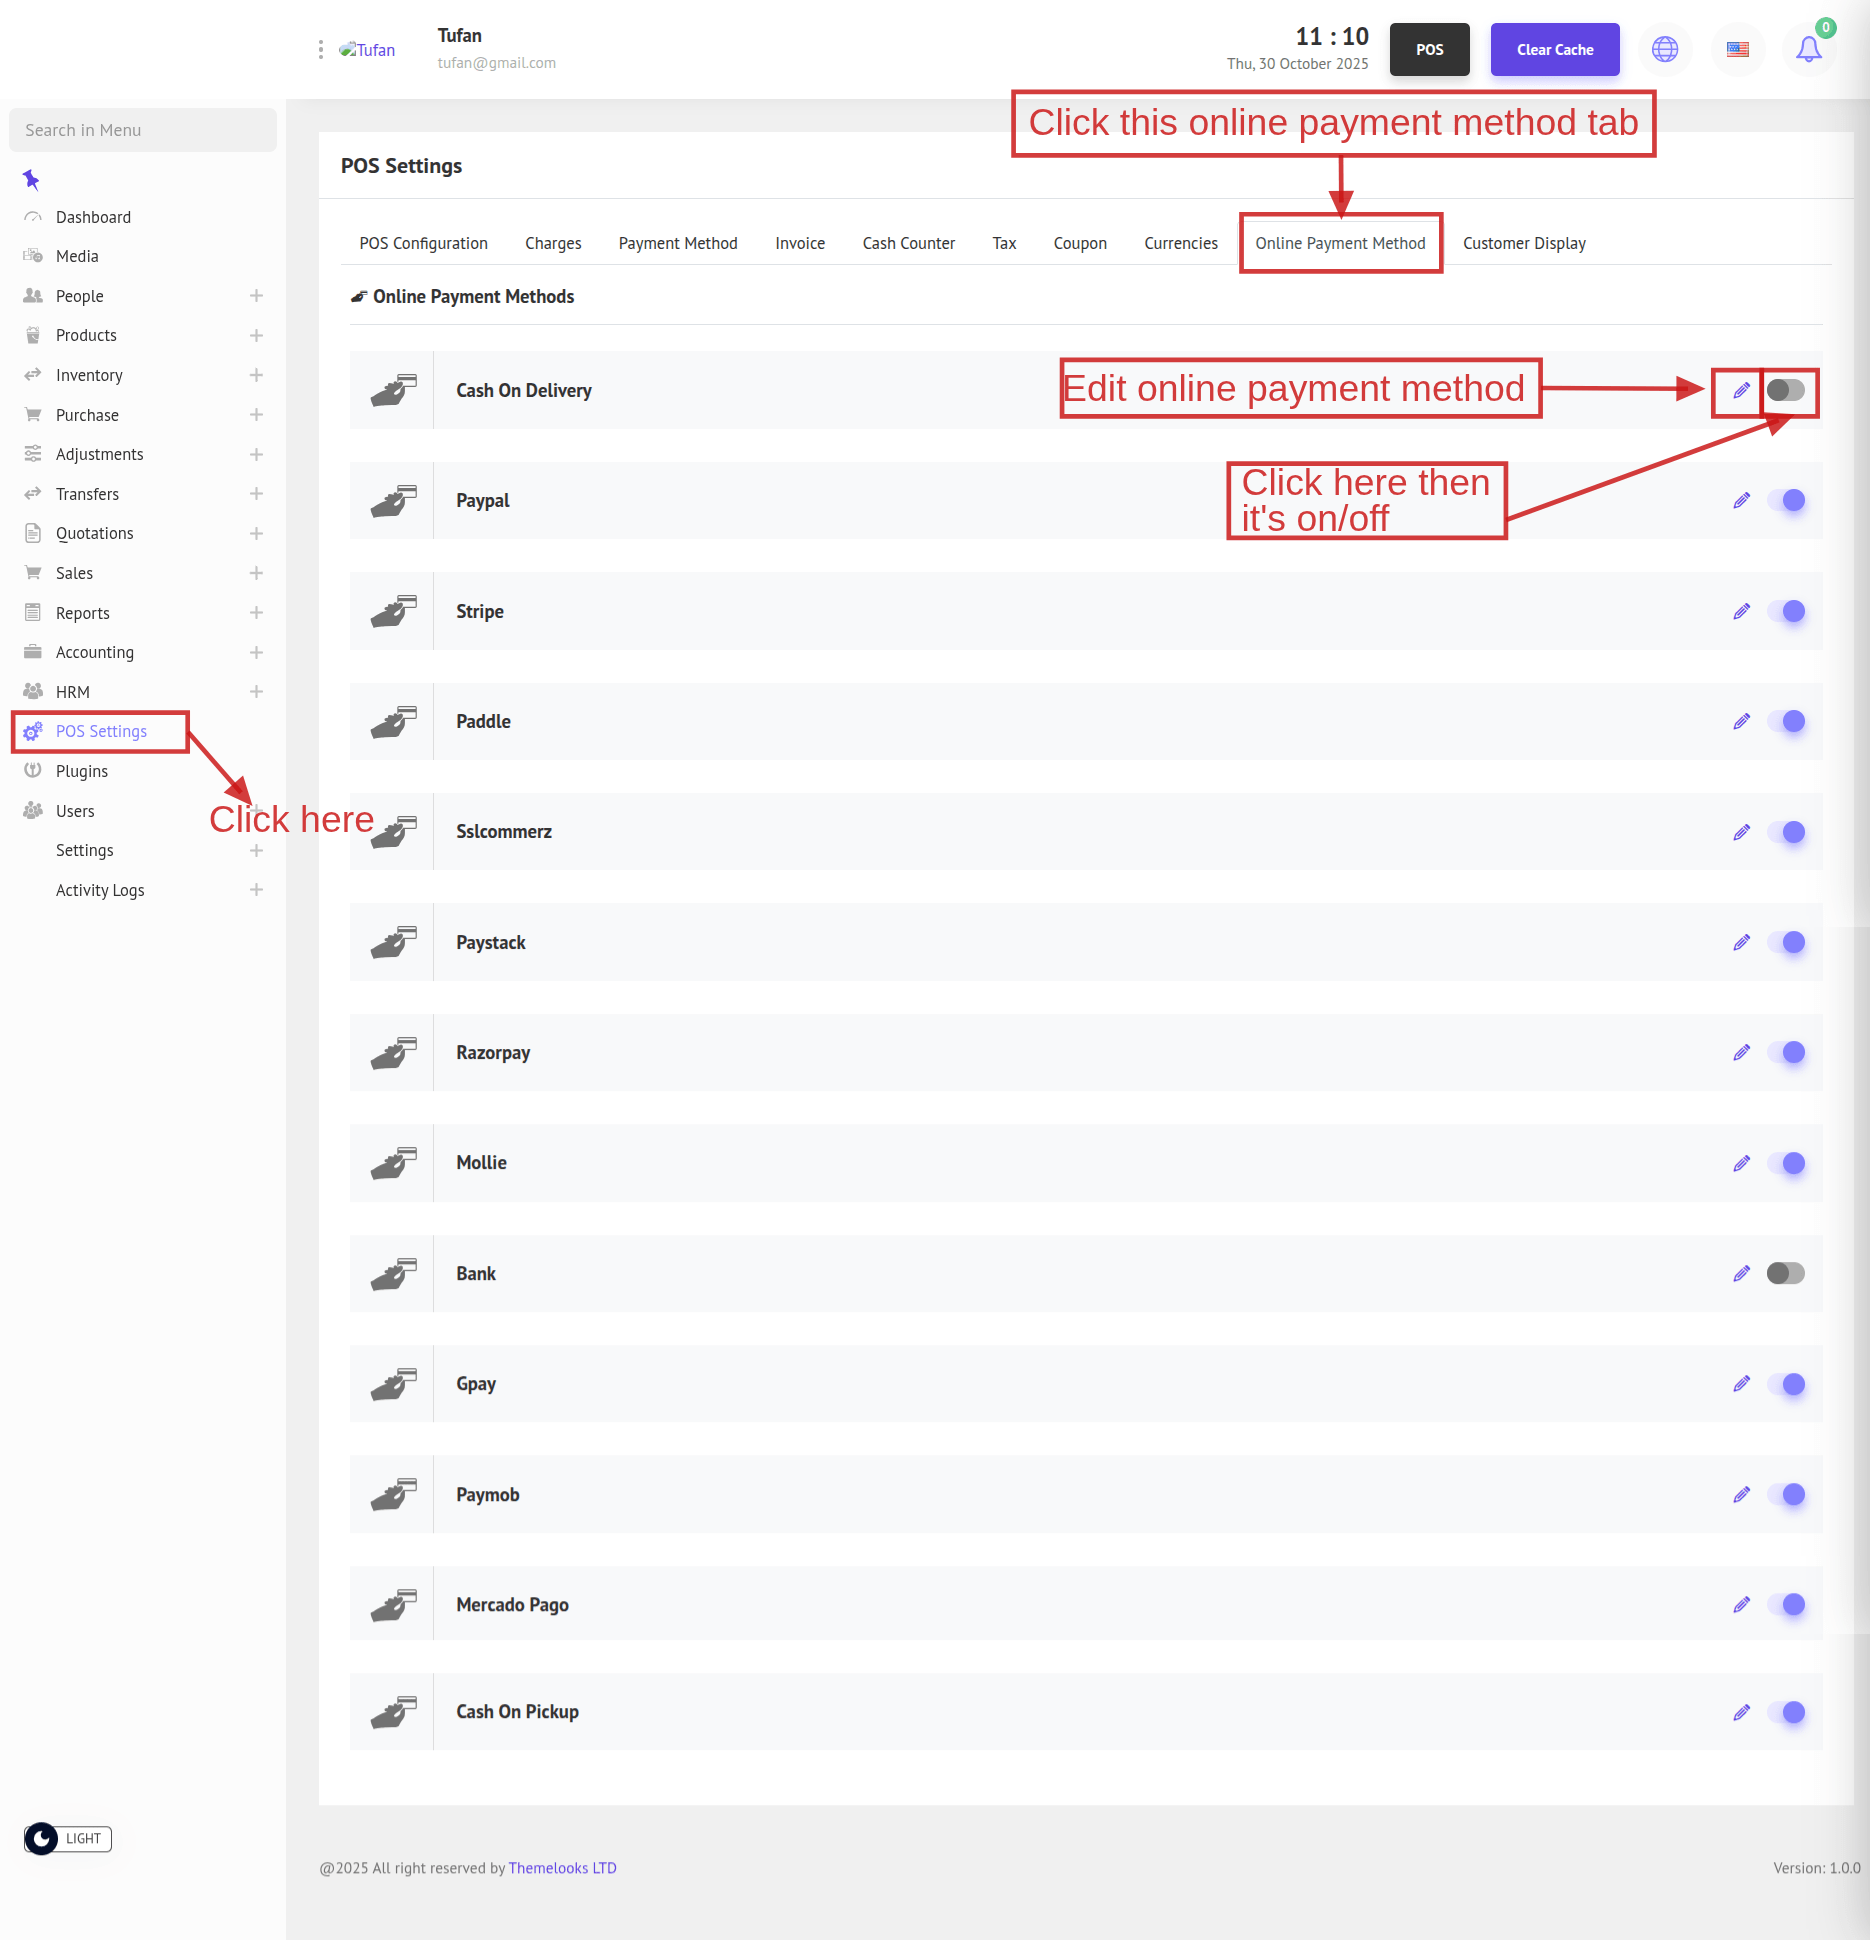Click the edit pencil for Paypal
Image resolution: width=1870 pixels, height=1944 pixels.
[x=1741, y=501]
